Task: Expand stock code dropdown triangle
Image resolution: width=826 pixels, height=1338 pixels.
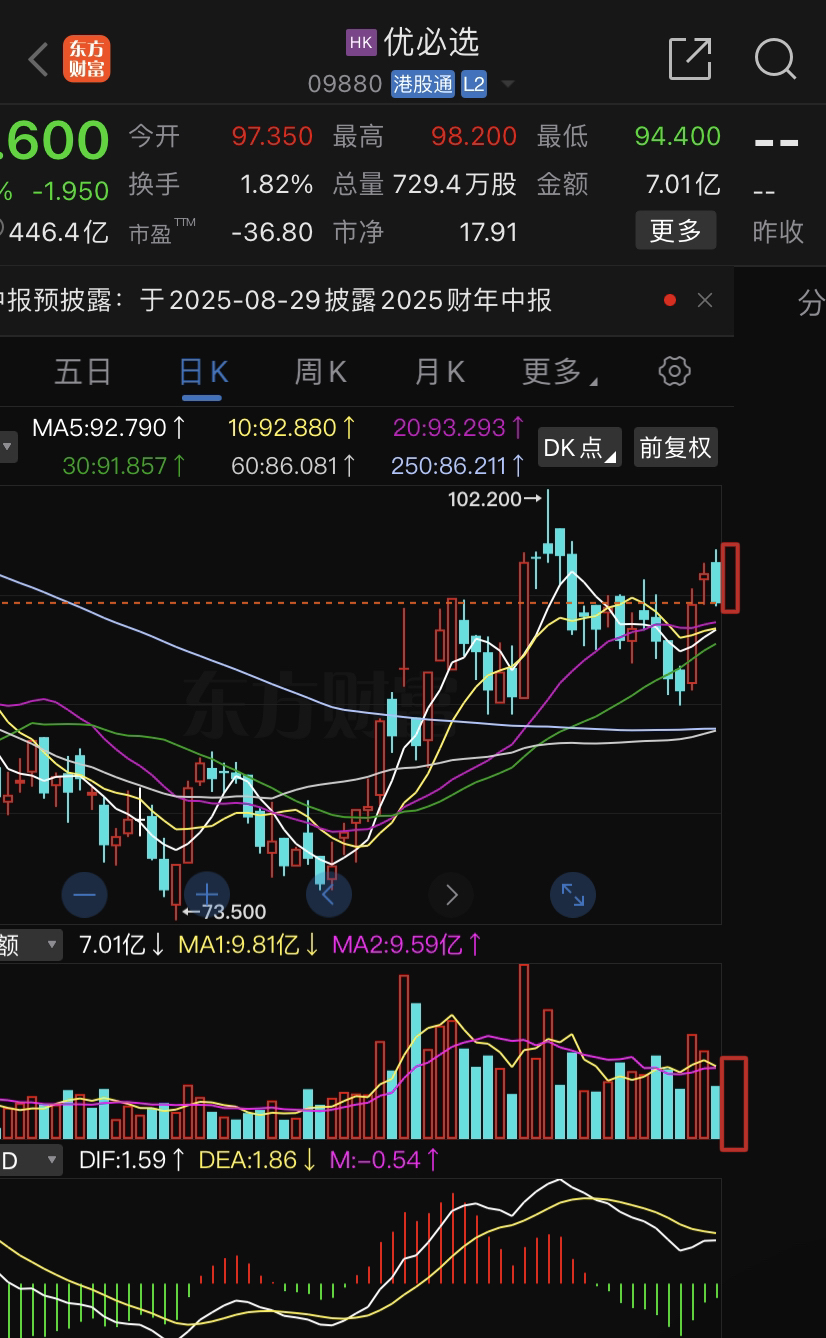Action: 507,84
